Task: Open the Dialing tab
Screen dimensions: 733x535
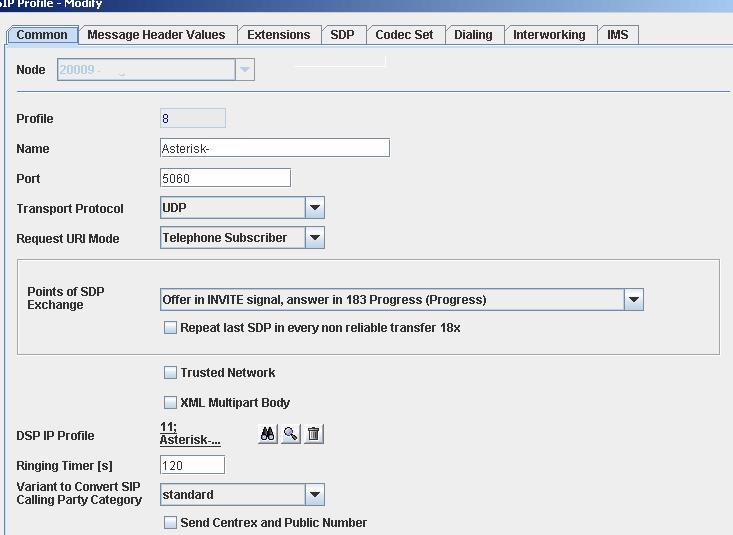Action: [473, 34]
